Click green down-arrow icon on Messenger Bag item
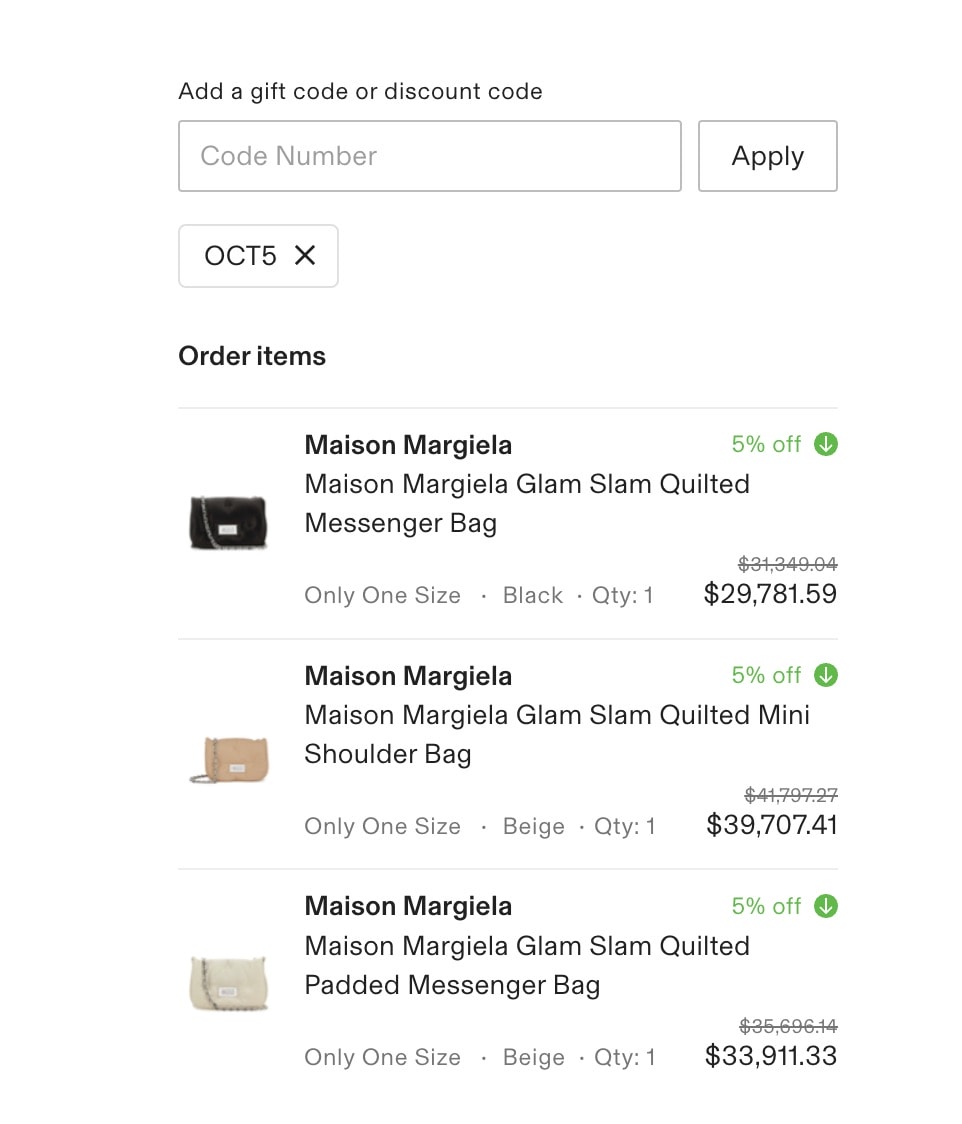The width and height of the screenshot is (962, 1124). (x=826, y=444)
